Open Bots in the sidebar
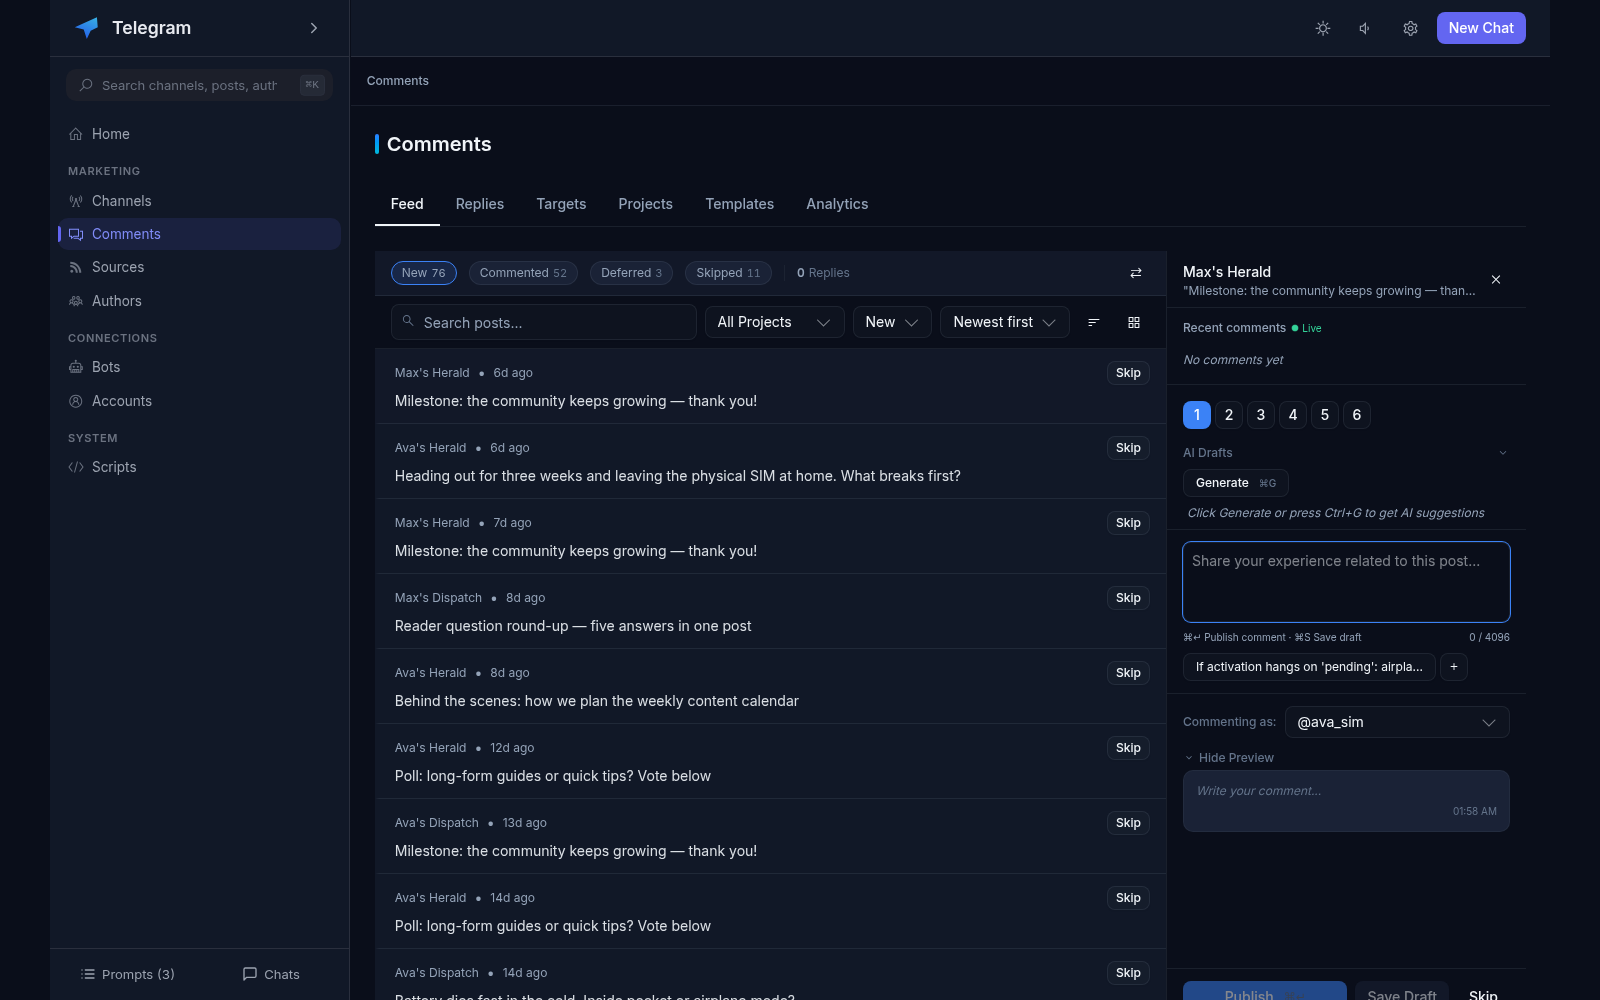Screen dimensions: 1600x1000 click(x=199, y=367)
